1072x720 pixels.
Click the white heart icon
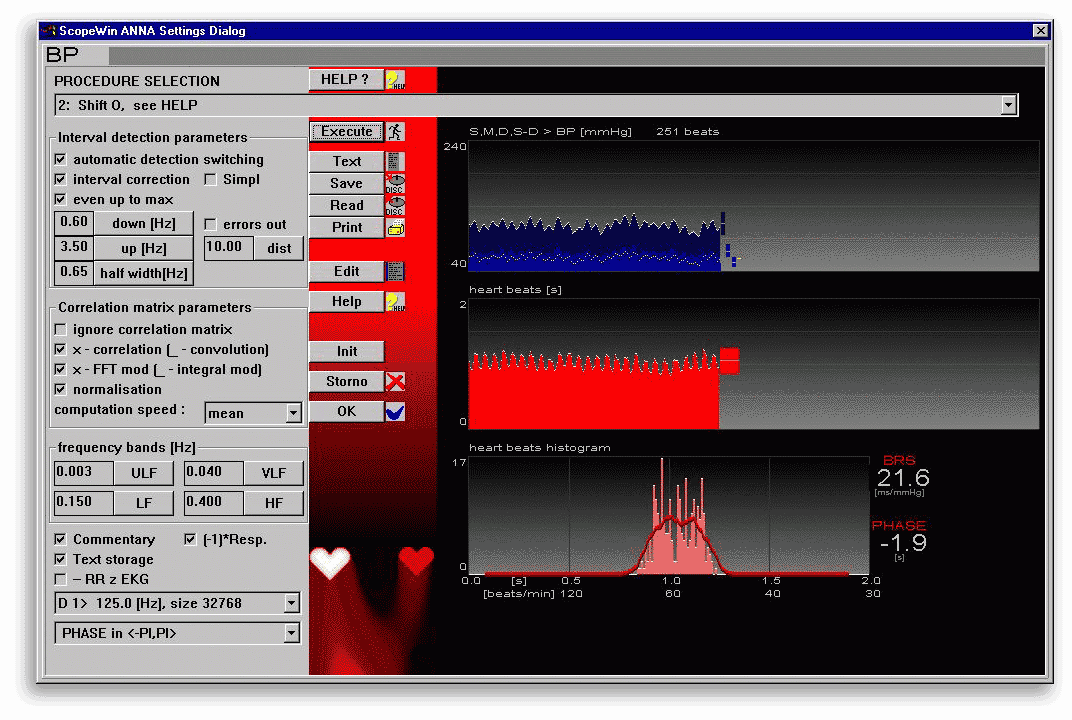click(x=330, y=562)
